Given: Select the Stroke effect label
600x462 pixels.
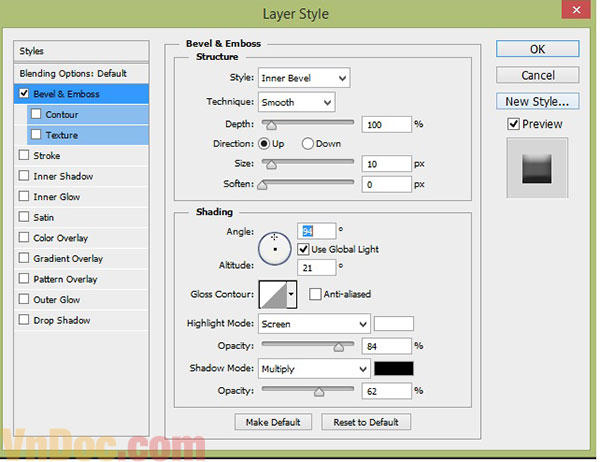Looking at the screenshot, I should [x=47, y=155].
